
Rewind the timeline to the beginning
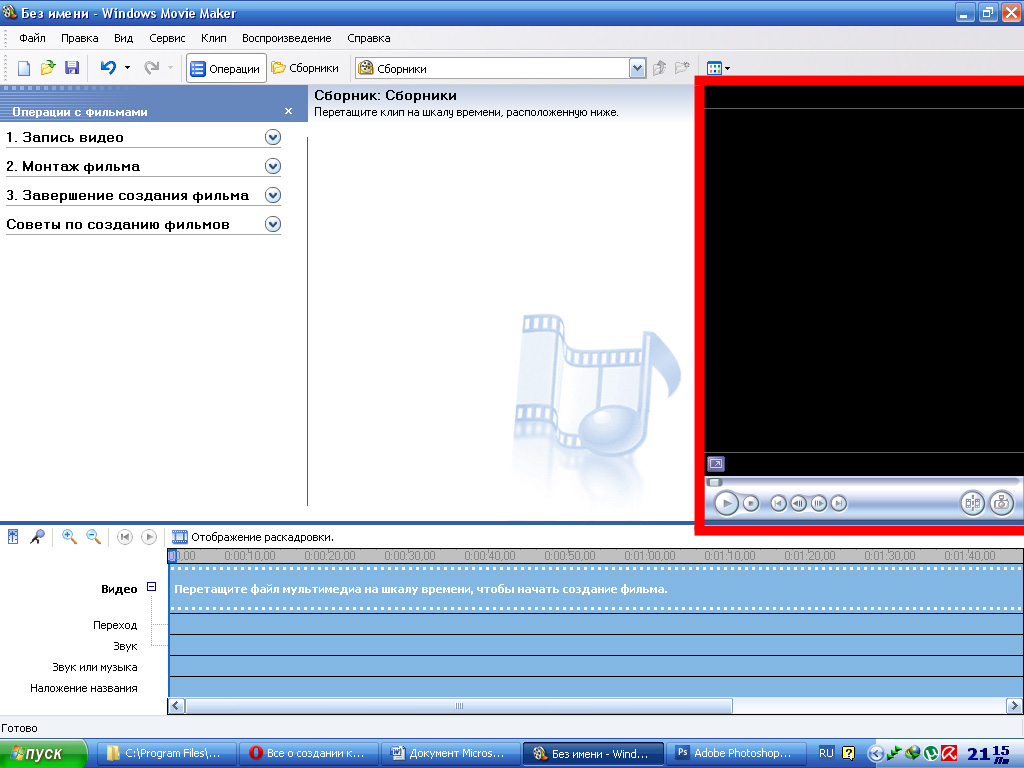click(125, 537)
